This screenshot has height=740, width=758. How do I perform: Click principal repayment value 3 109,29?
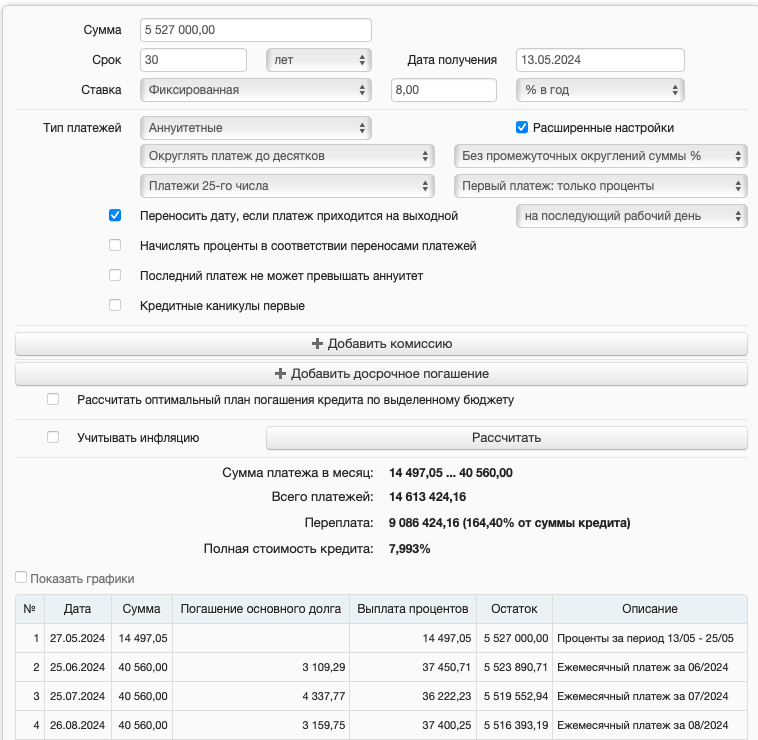click(x=324, y=667)
